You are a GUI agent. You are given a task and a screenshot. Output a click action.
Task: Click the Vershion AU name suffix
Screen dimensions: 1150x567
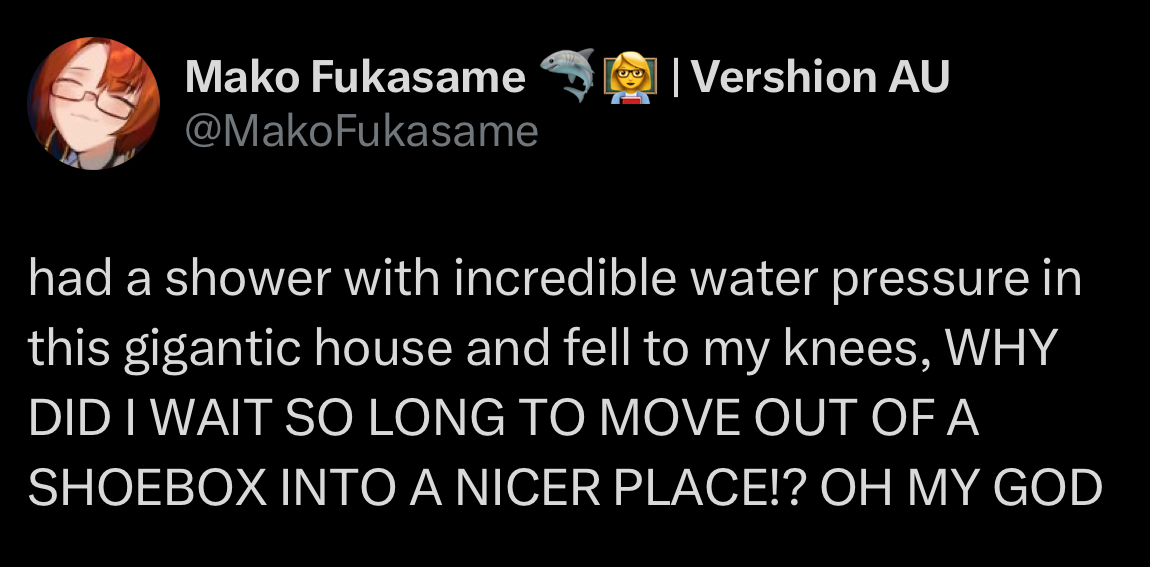pos(821,77)
